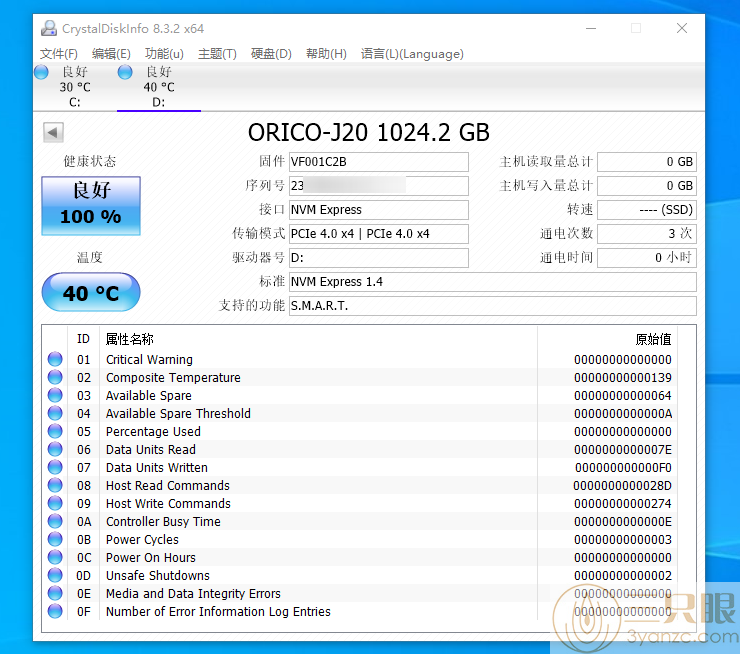The width and height of the screenshot is (740, 654).
Task: Click the host writes total field (主机写入量总计)
Action: coord(647,186)
